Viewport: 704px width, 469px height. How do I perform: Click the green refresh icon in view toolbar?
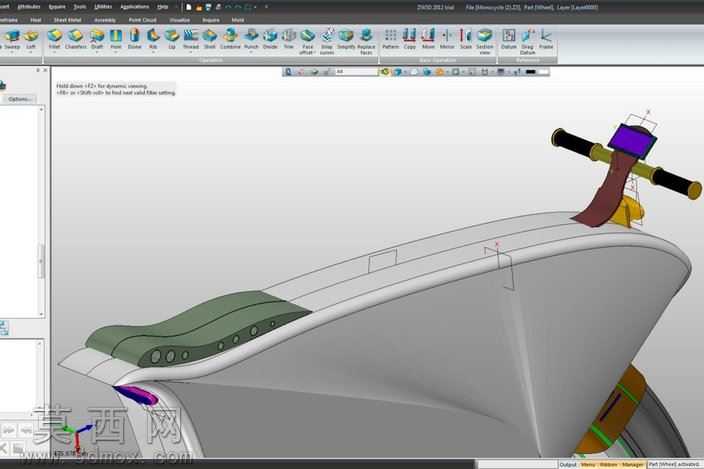pyautogui.click(x=385, y=72)
